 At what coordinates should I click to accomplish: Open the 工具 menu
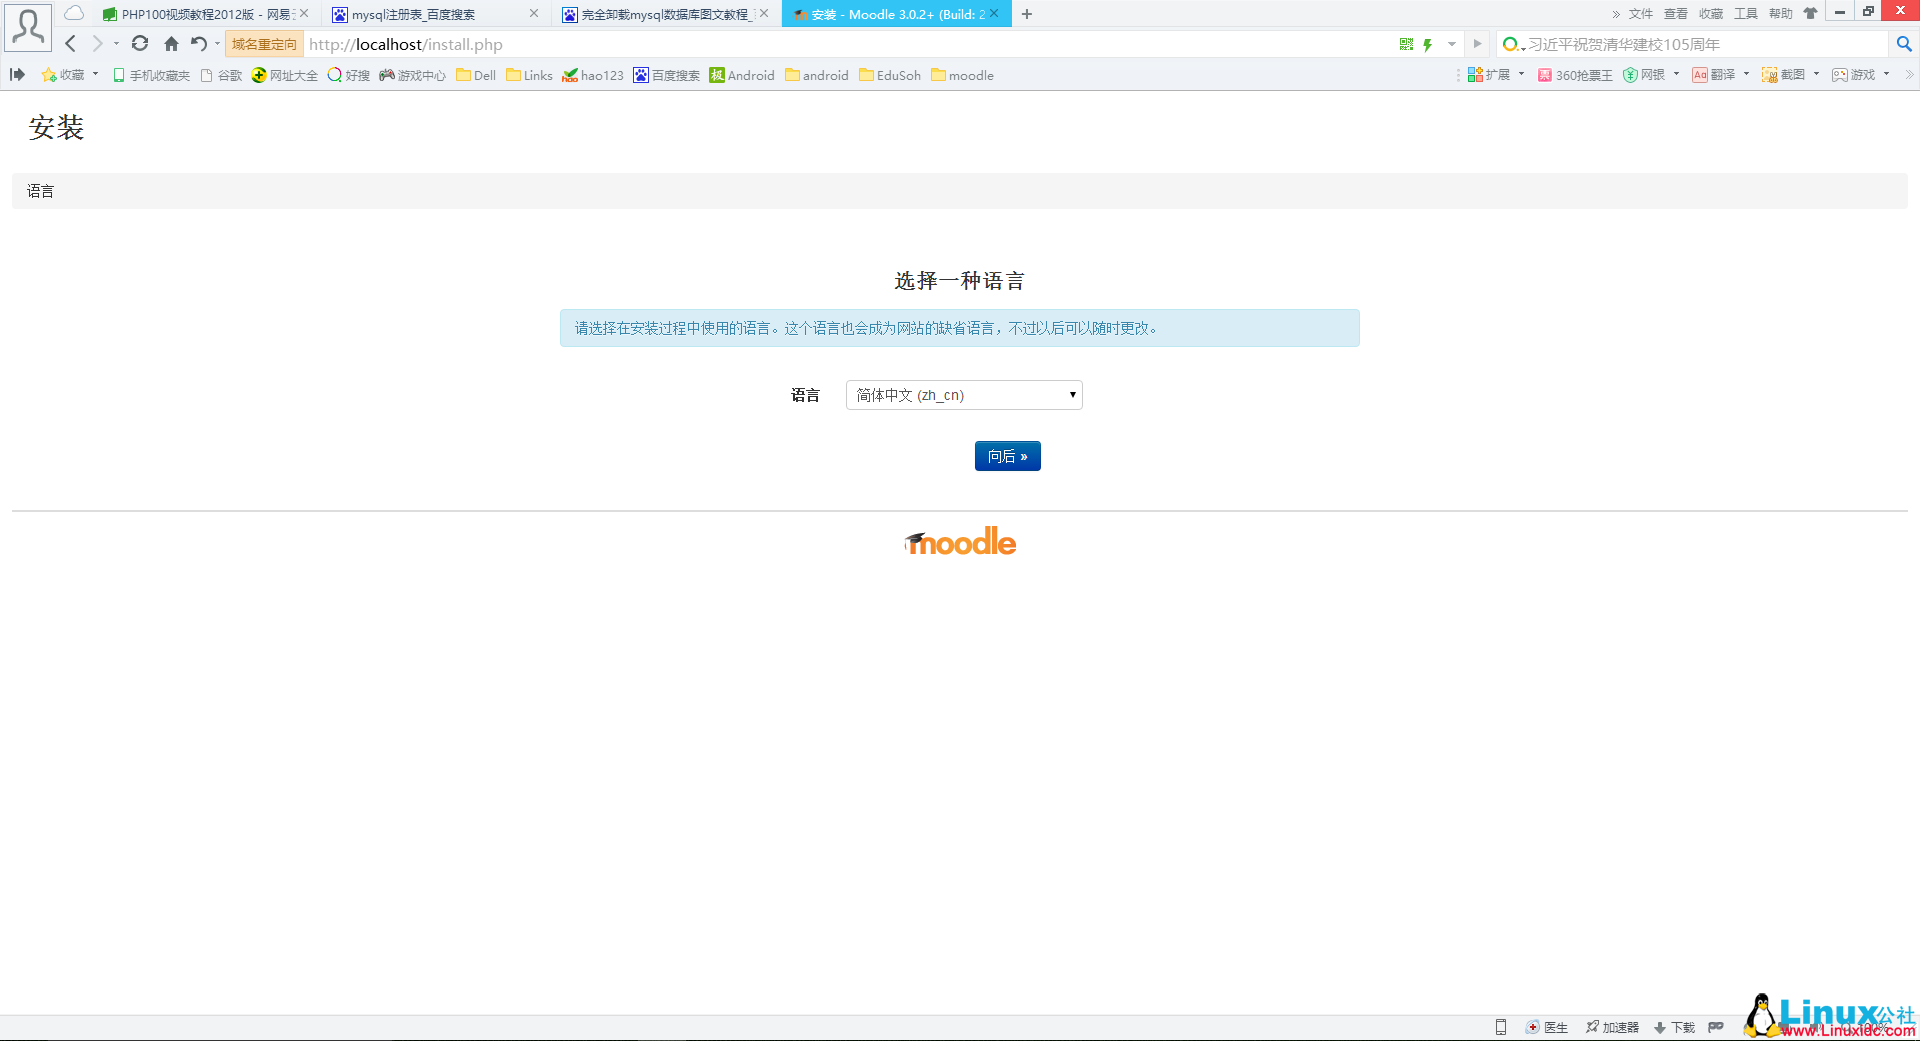tap(1745, 13)
